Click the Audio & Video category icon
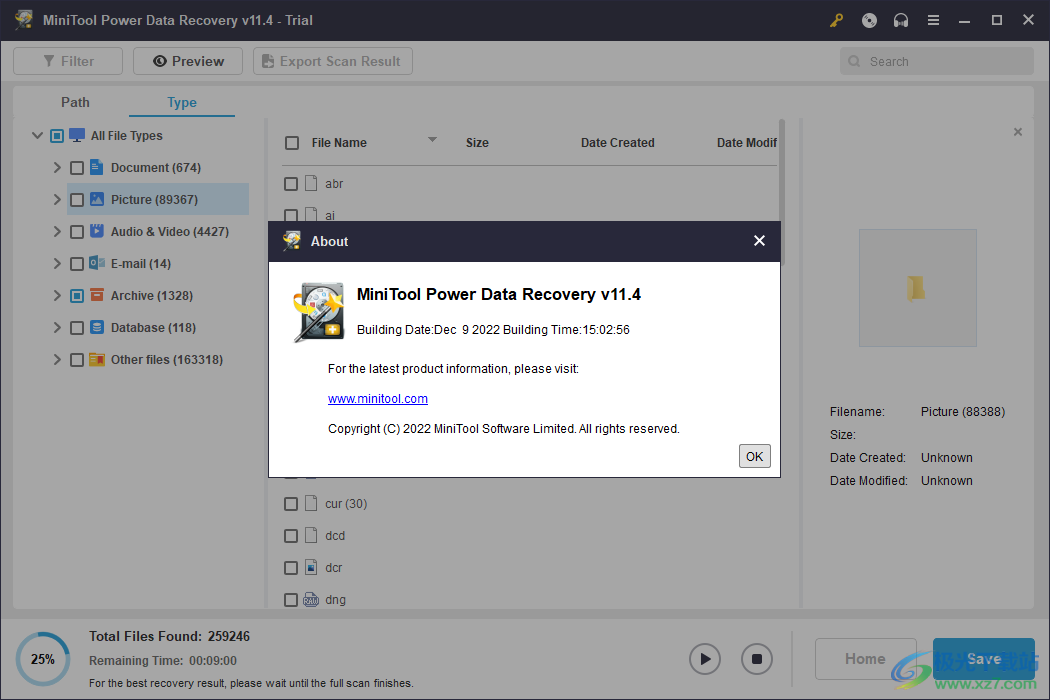This screenshot has width=1050, height=700. [x=96, y=231]
